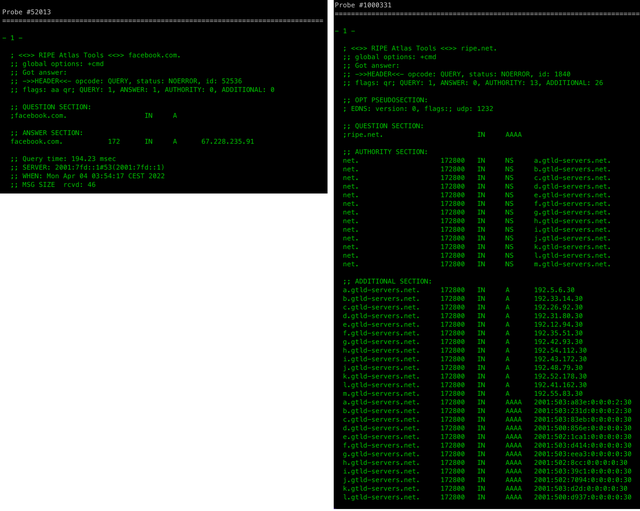Click the AAAA address 2001:502:7094:0:0:0:0:30

pos(582,480)
